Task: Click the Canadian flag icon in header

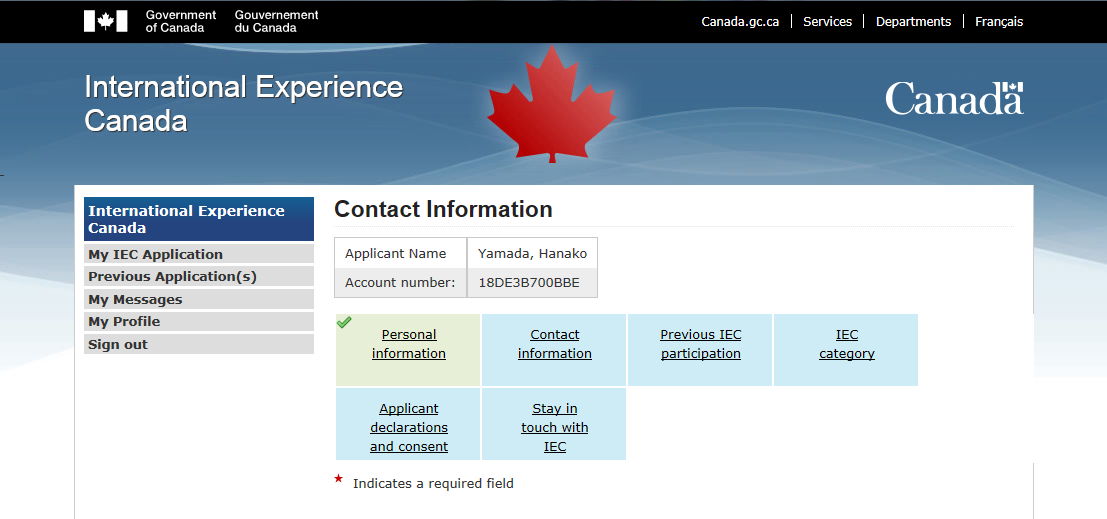Action: pyautogui.click(x=106, y=21)
